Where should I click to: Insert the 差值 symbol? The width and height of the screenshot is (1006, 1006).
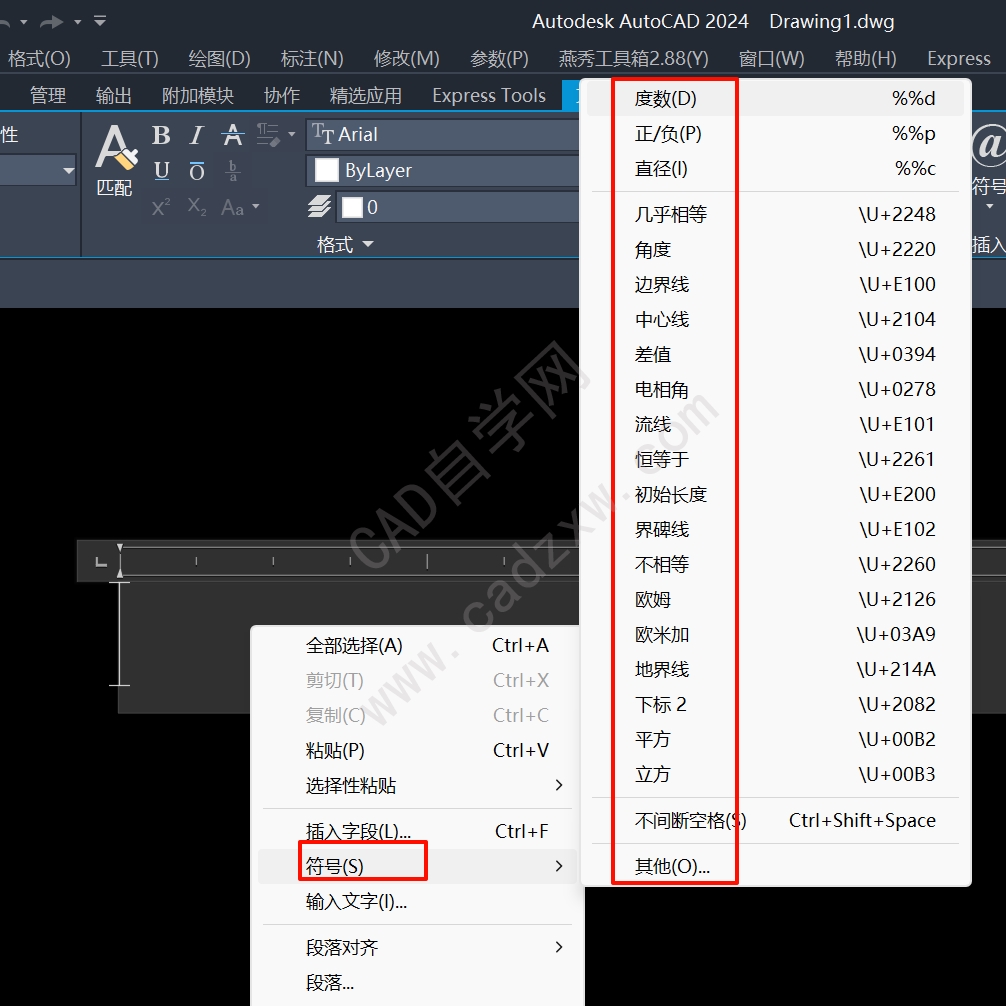point(775,354)
